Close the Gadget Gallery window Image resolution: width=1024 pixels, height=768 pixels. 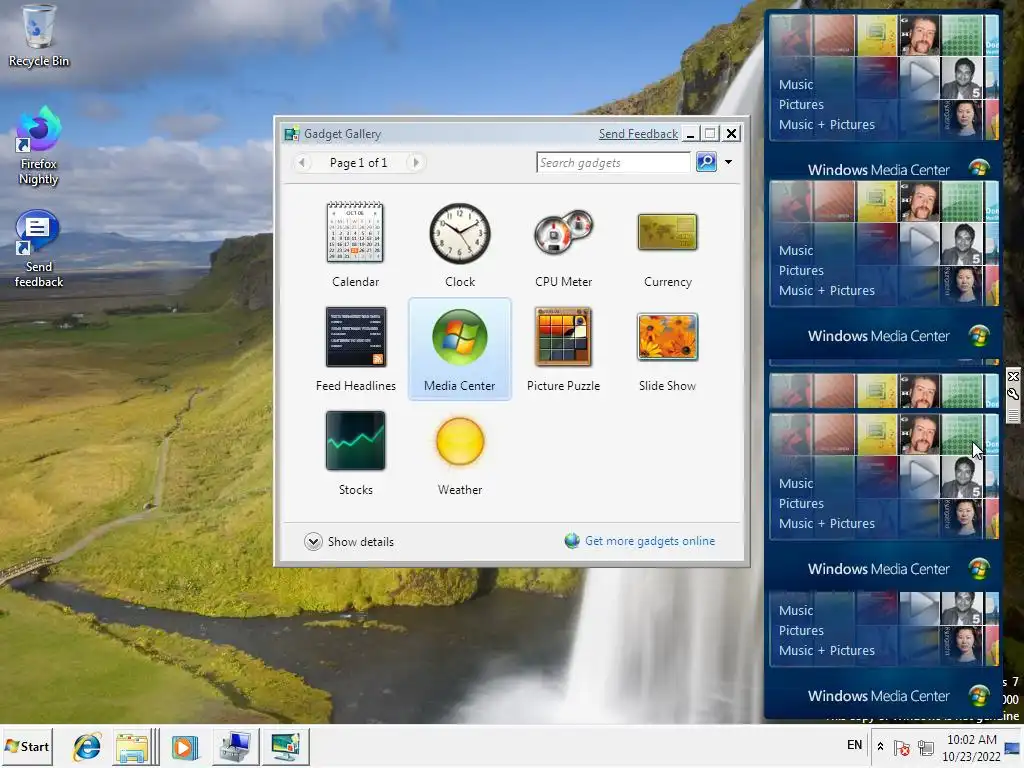pos(731,134)
